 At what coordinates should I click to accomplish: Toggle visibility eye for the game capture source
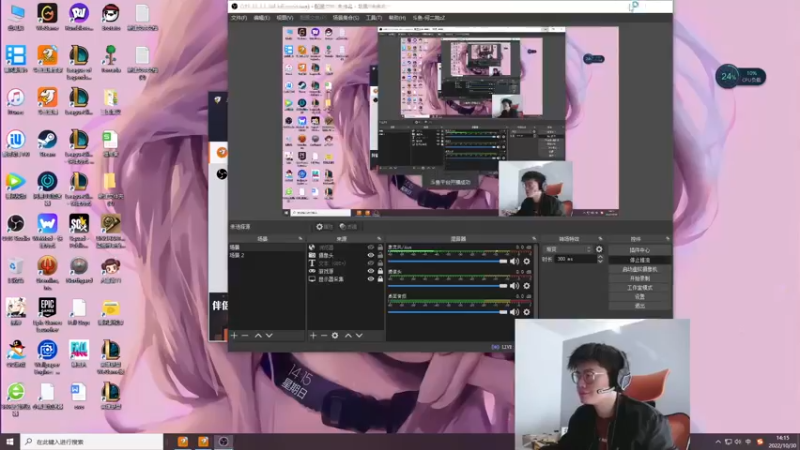[371, 271]
